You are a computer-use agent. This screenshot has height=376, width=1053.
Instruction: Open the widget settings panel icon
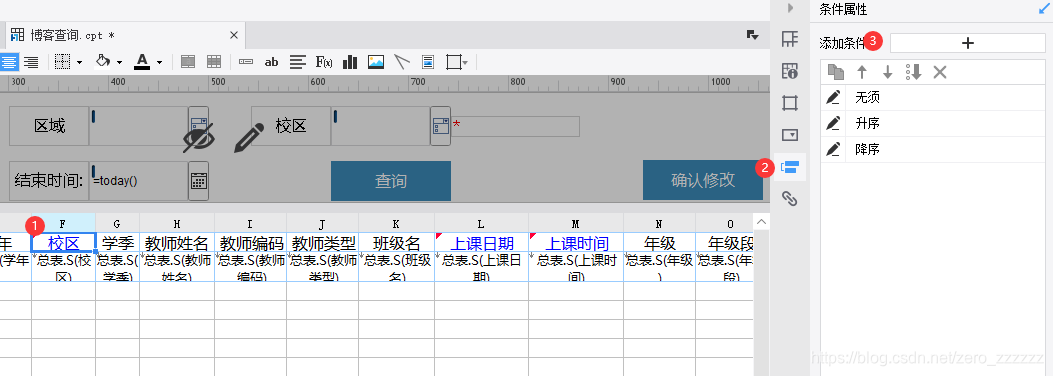[790, 134]
